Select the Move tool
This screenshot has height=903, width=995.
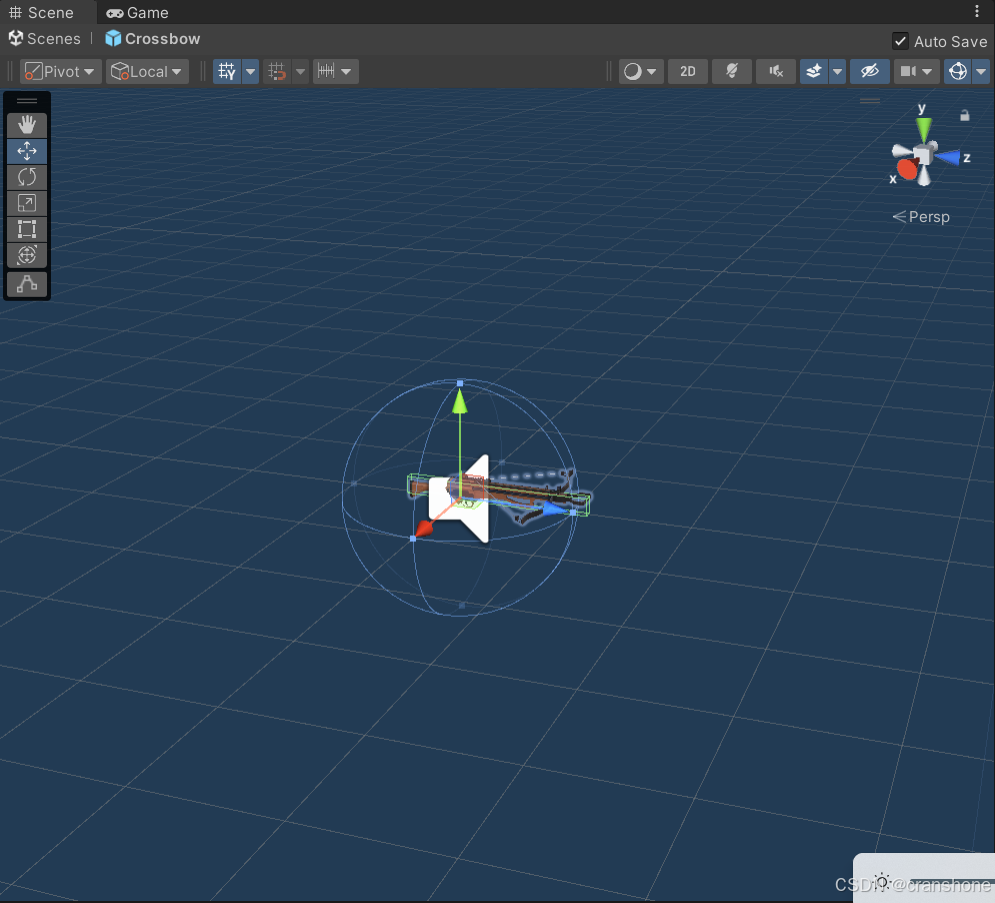click(27, 151)
